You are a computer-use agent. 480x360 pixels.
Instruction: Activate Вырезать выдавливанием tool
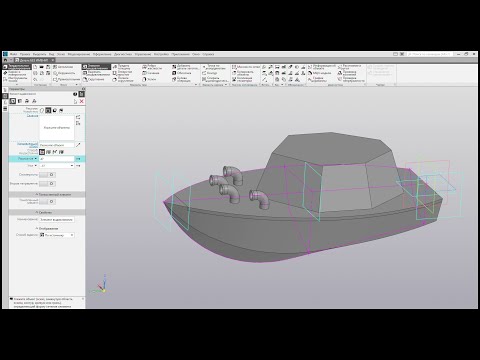click(x=96, y=73)
